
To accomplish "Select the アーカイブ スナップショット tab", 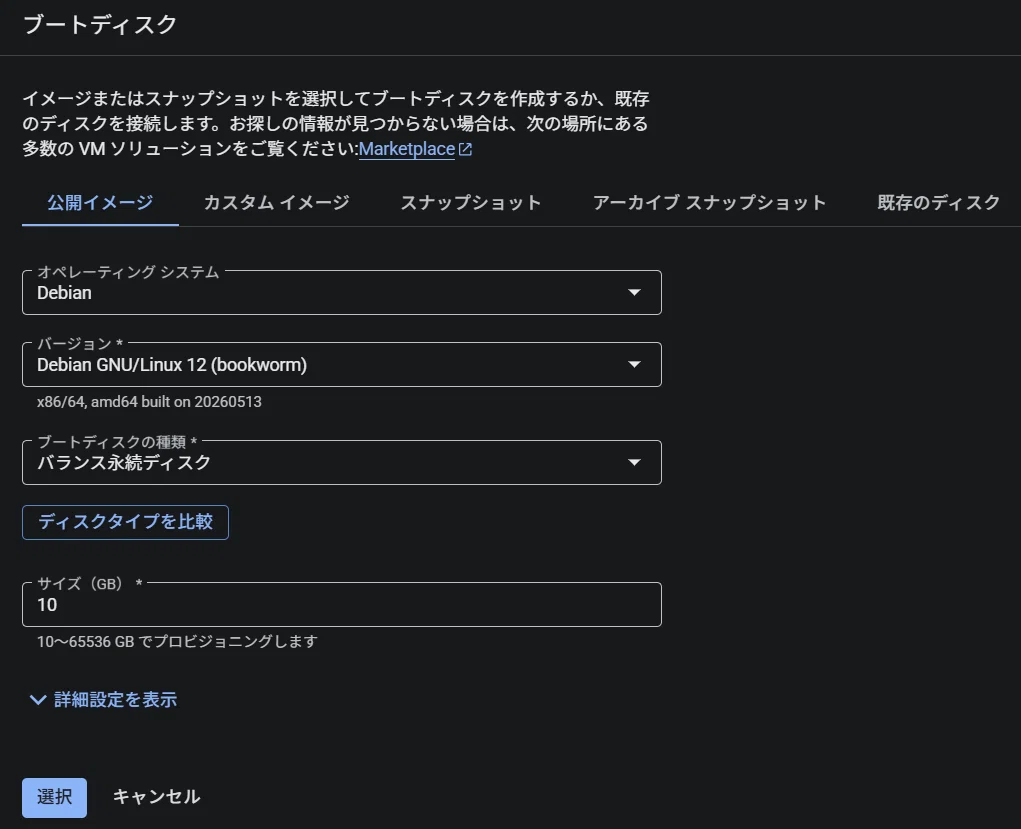I will pyautogui.click(x=709, y=203).
